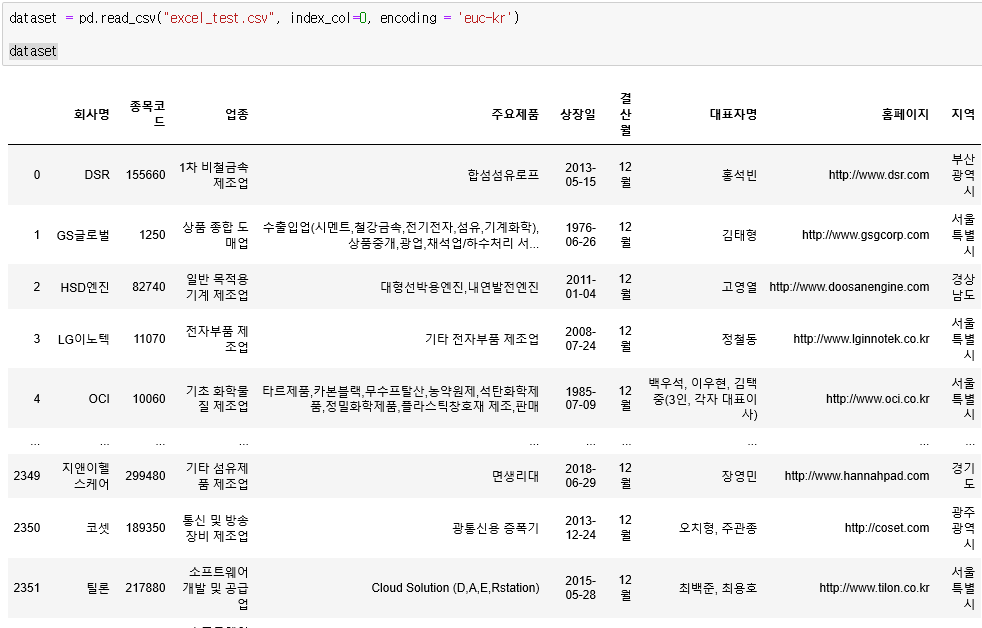Click the http://www.lginnotek.co.kr homepage cell

point(861,339)
